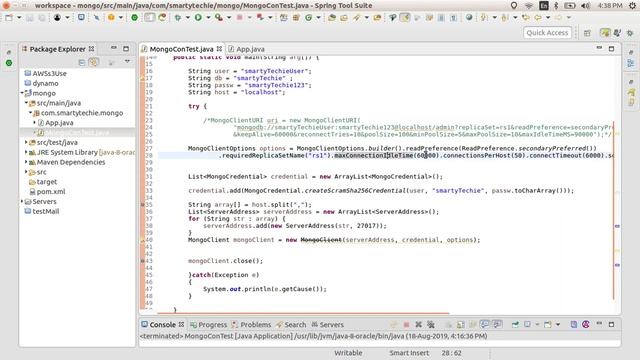Switch to the Spring perspective gear icon
The height and width of the screenshot is (360, 640).
point(630,33)
